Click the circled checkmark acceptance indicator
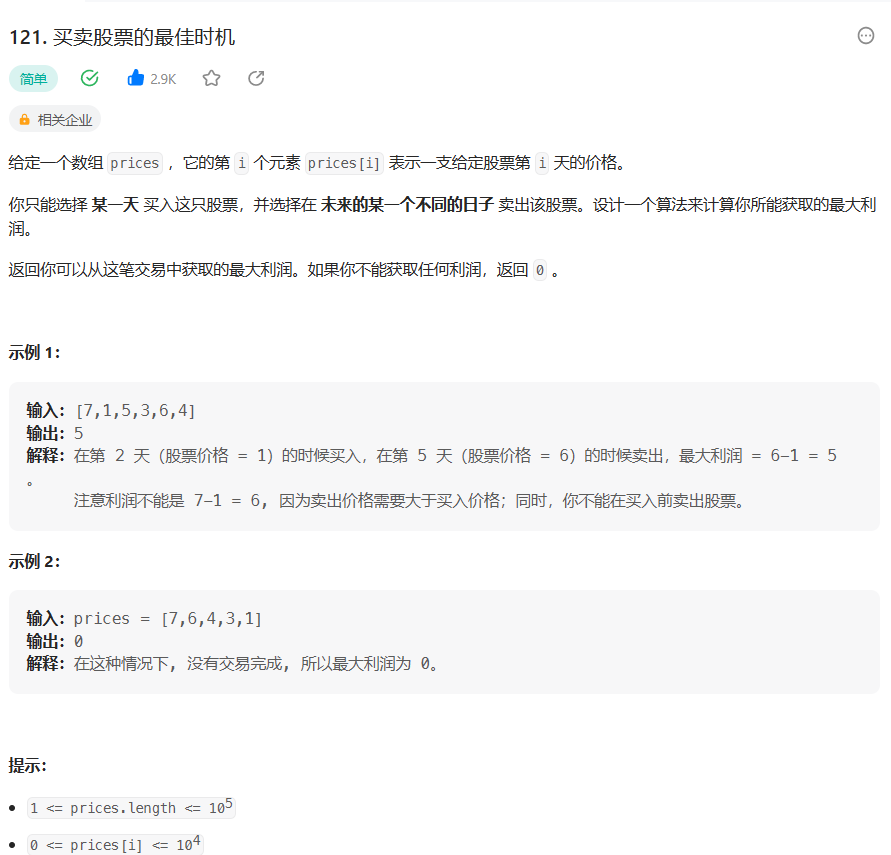Viewport: 891px width, 855px height. [89, 77]
